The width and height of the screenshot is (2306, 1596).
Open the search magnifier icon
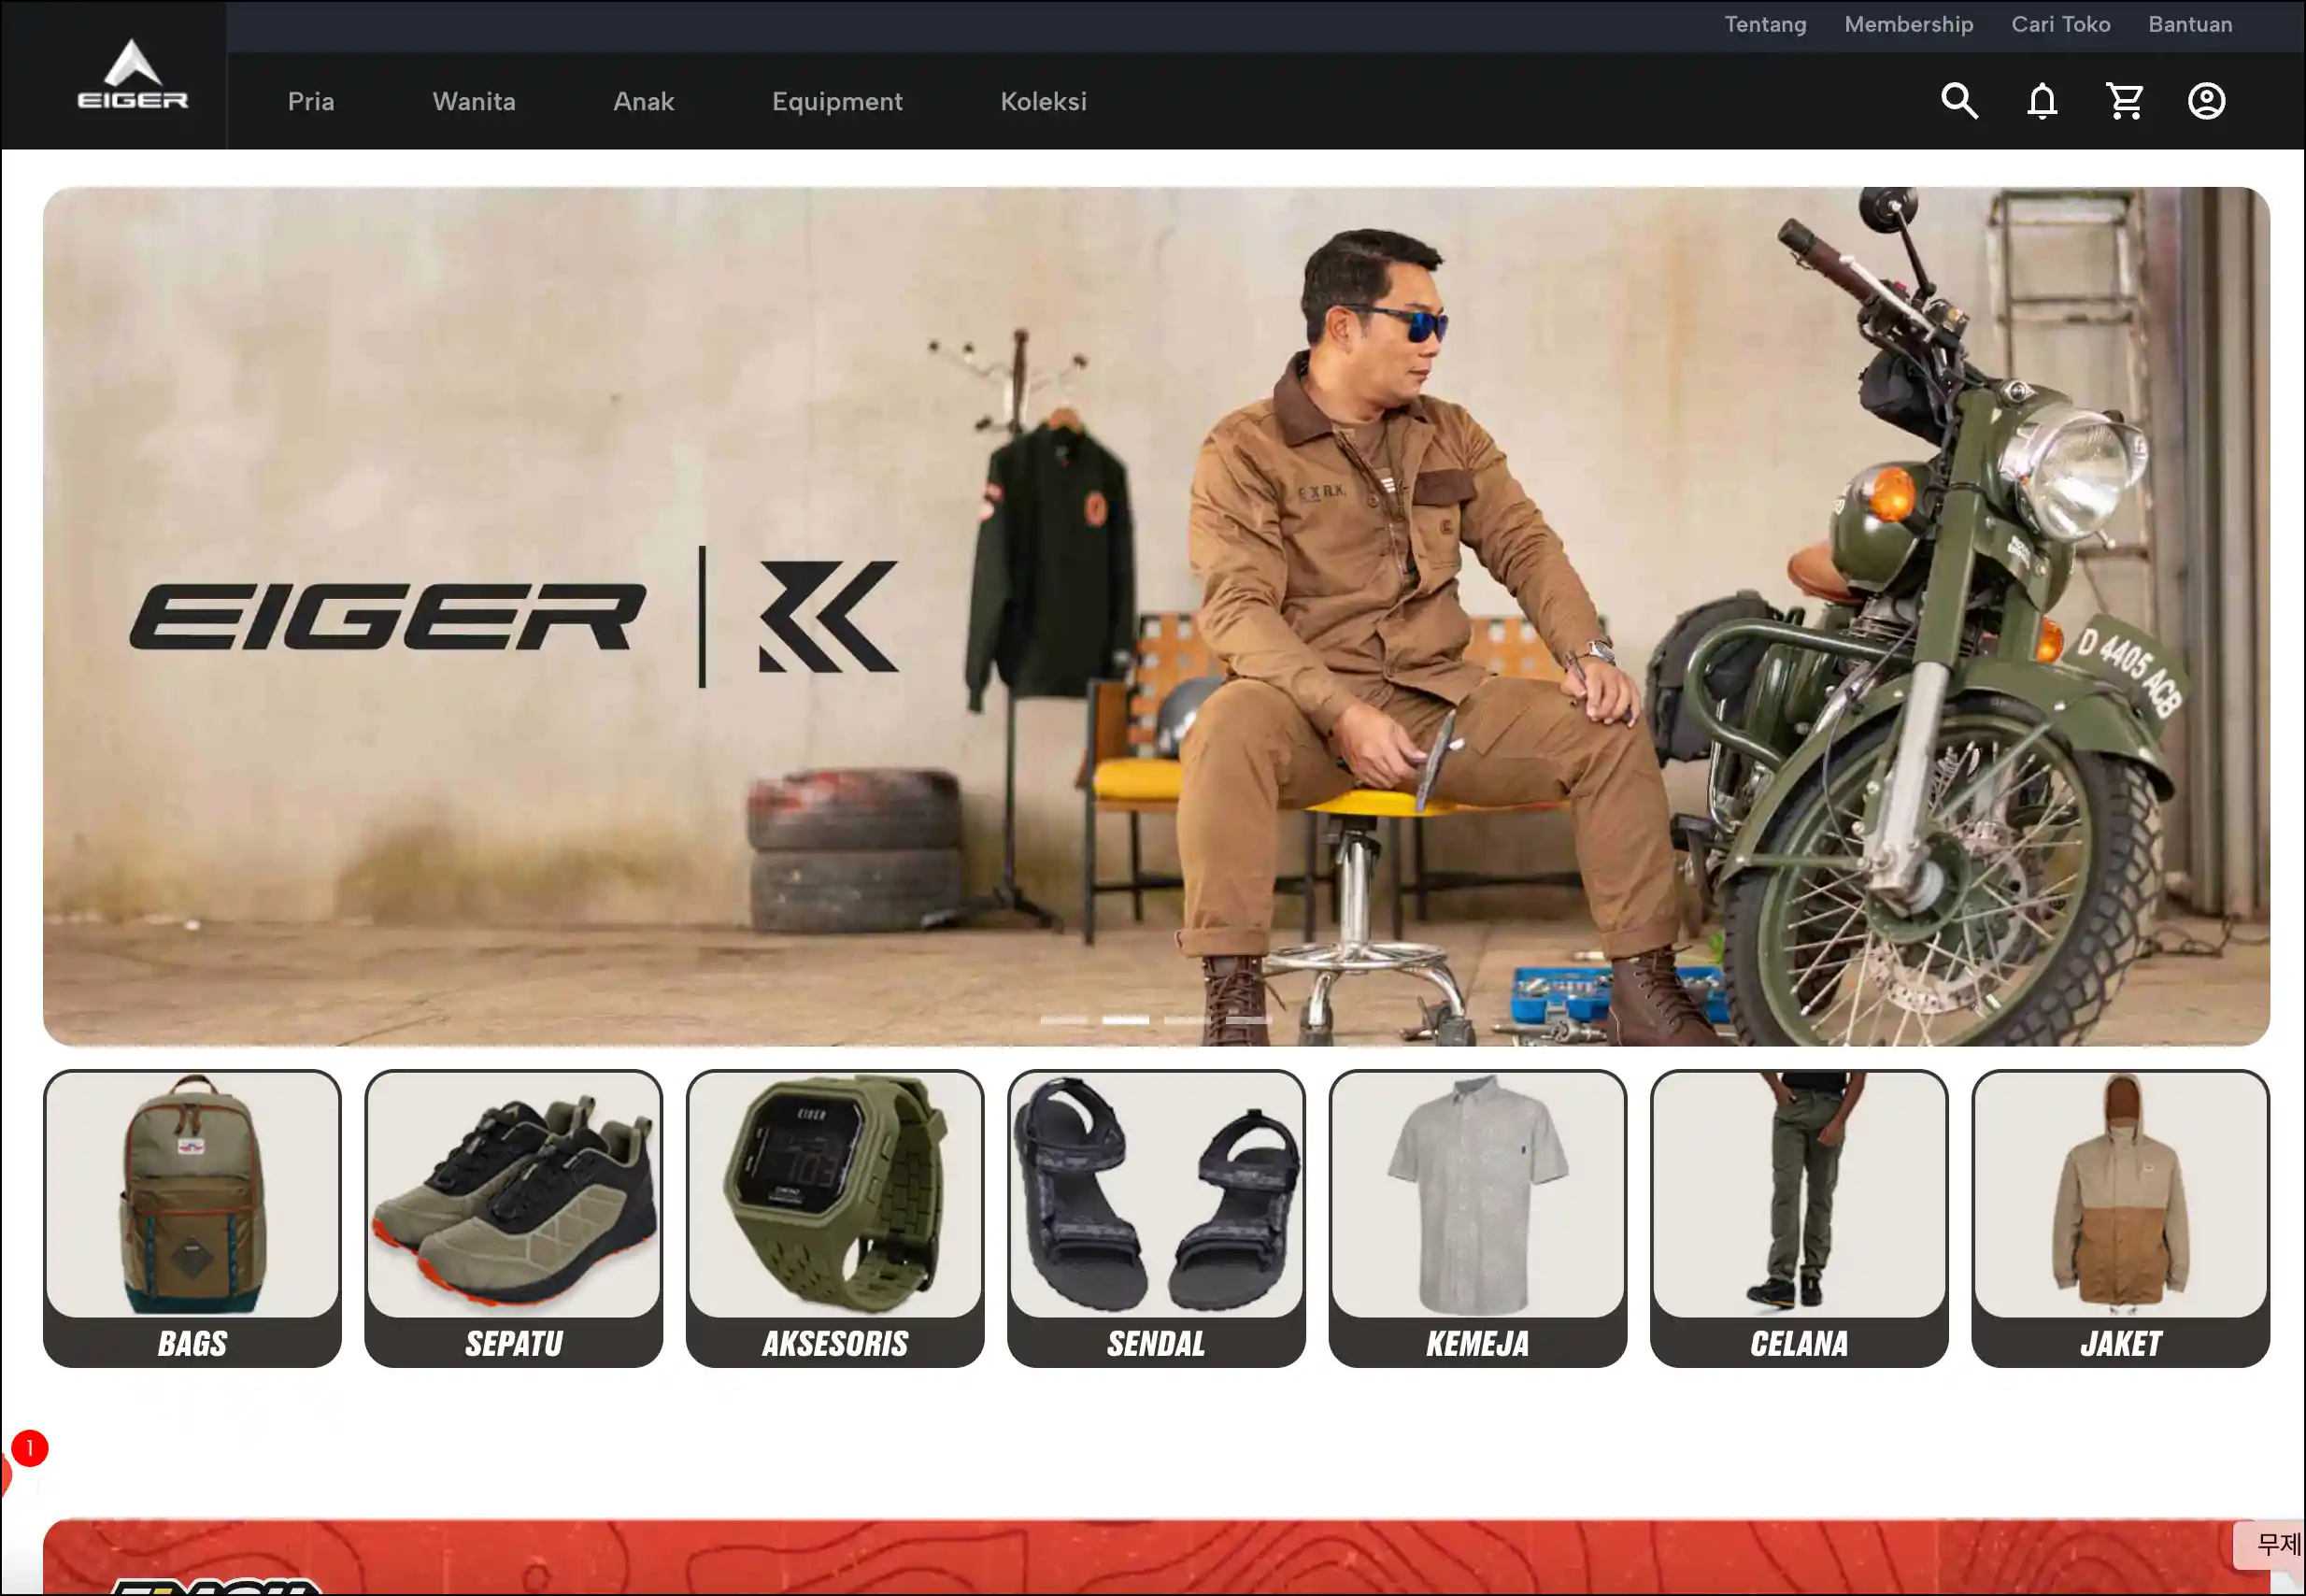coord(1958,101)
